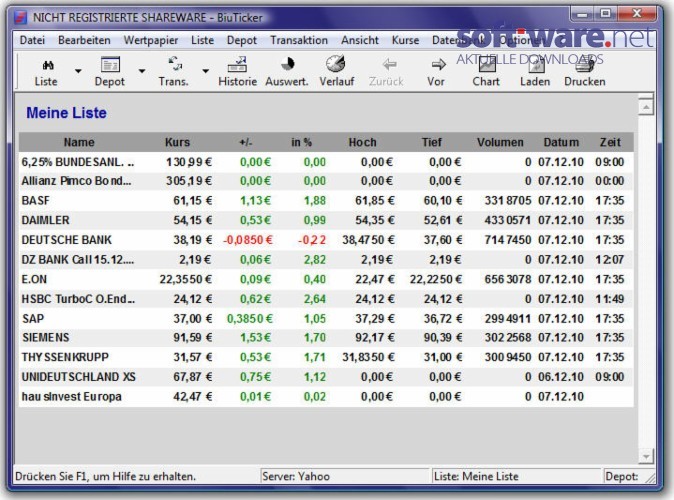Click the Vor forward arrow icon
Screen dimensions: 674x500
coord(438,64)
